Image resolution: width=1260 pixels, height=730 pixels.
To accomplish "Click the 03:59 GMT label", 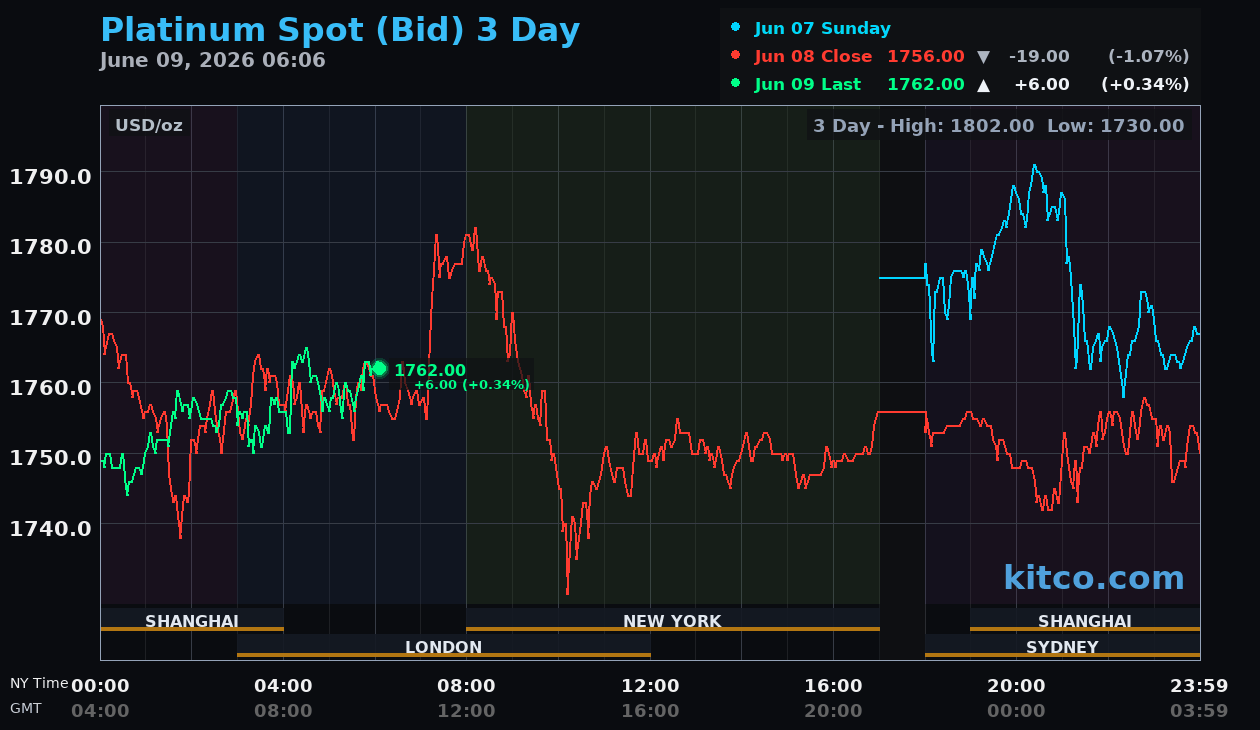I will pyautogui.click(x=1199, y=711).
